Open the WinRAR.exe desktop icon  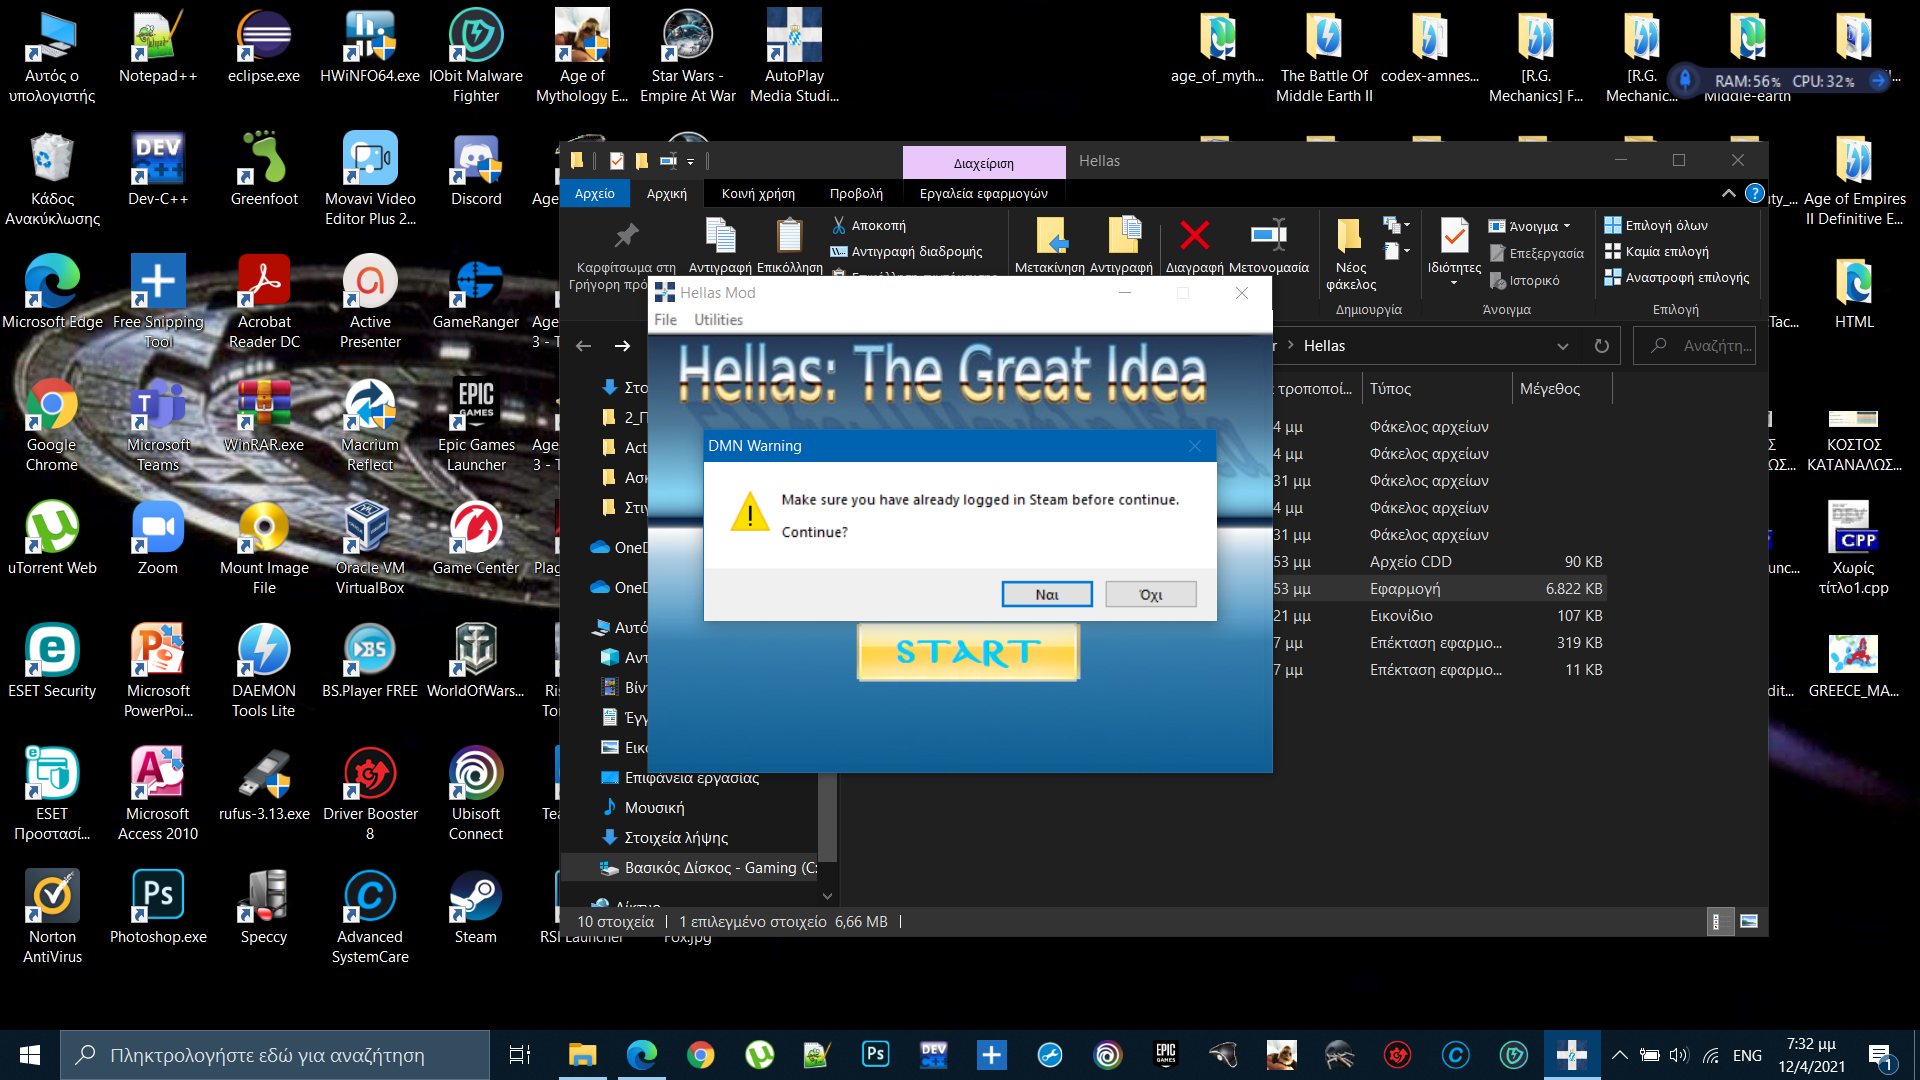(264, 416)
